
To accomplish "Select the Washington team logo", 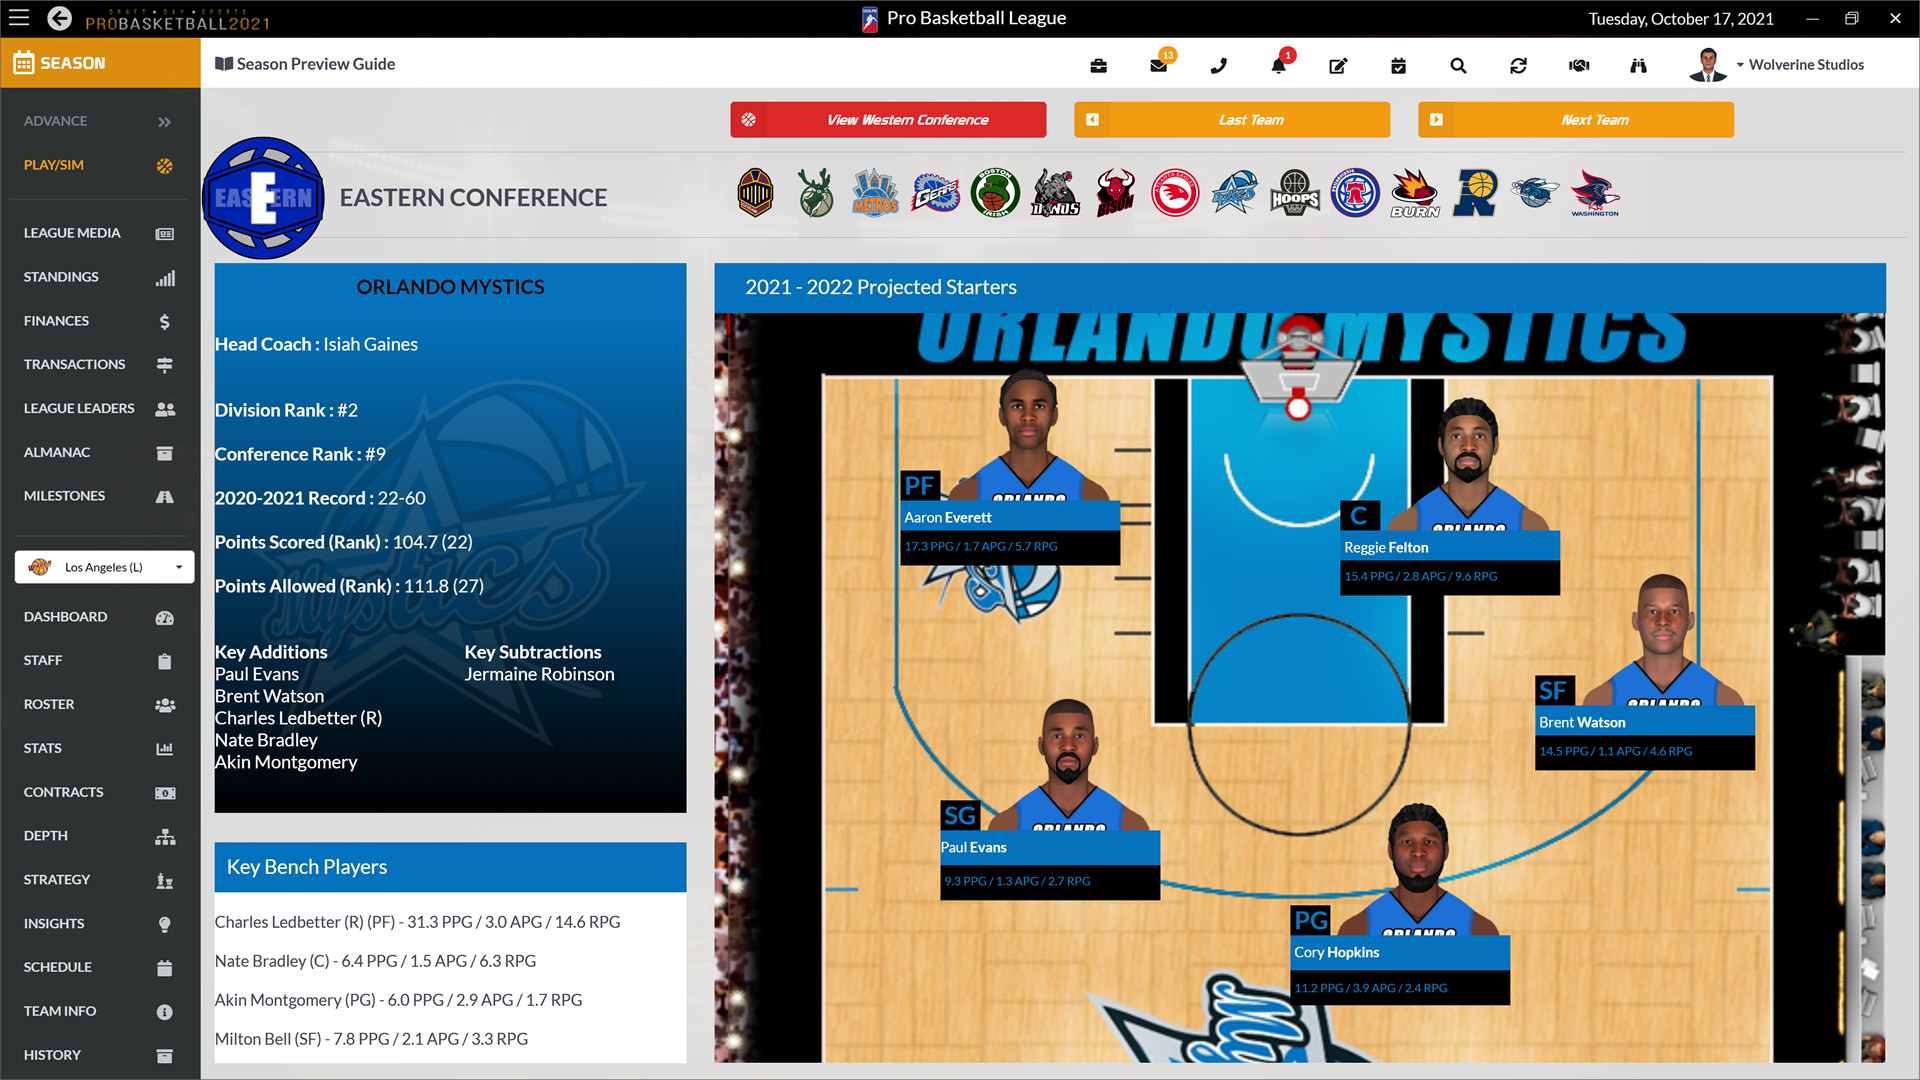I will (x=1594, y=193).
